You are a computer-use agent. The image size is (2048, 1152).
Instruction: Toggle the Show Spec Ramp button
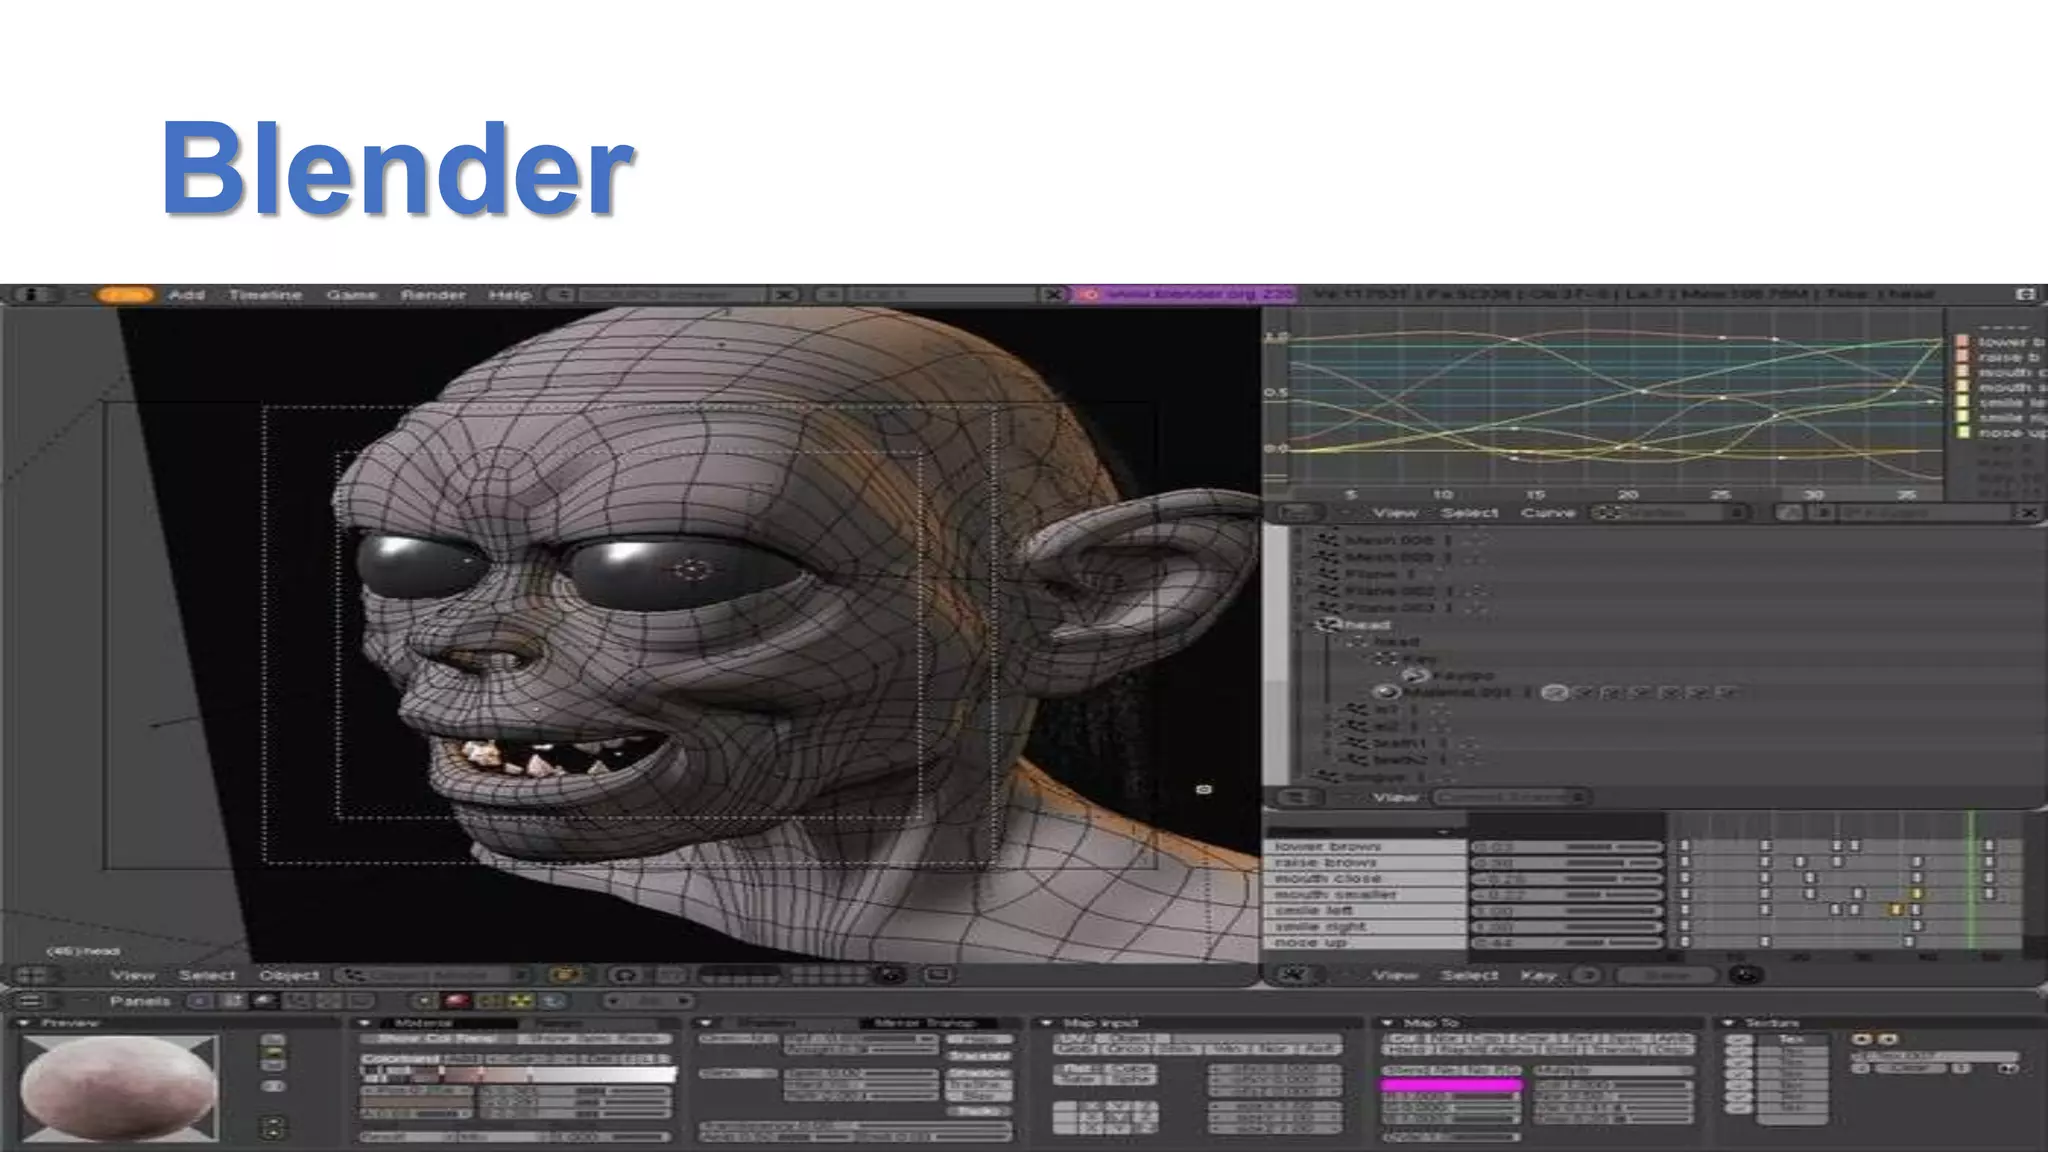pos(594,1039)
